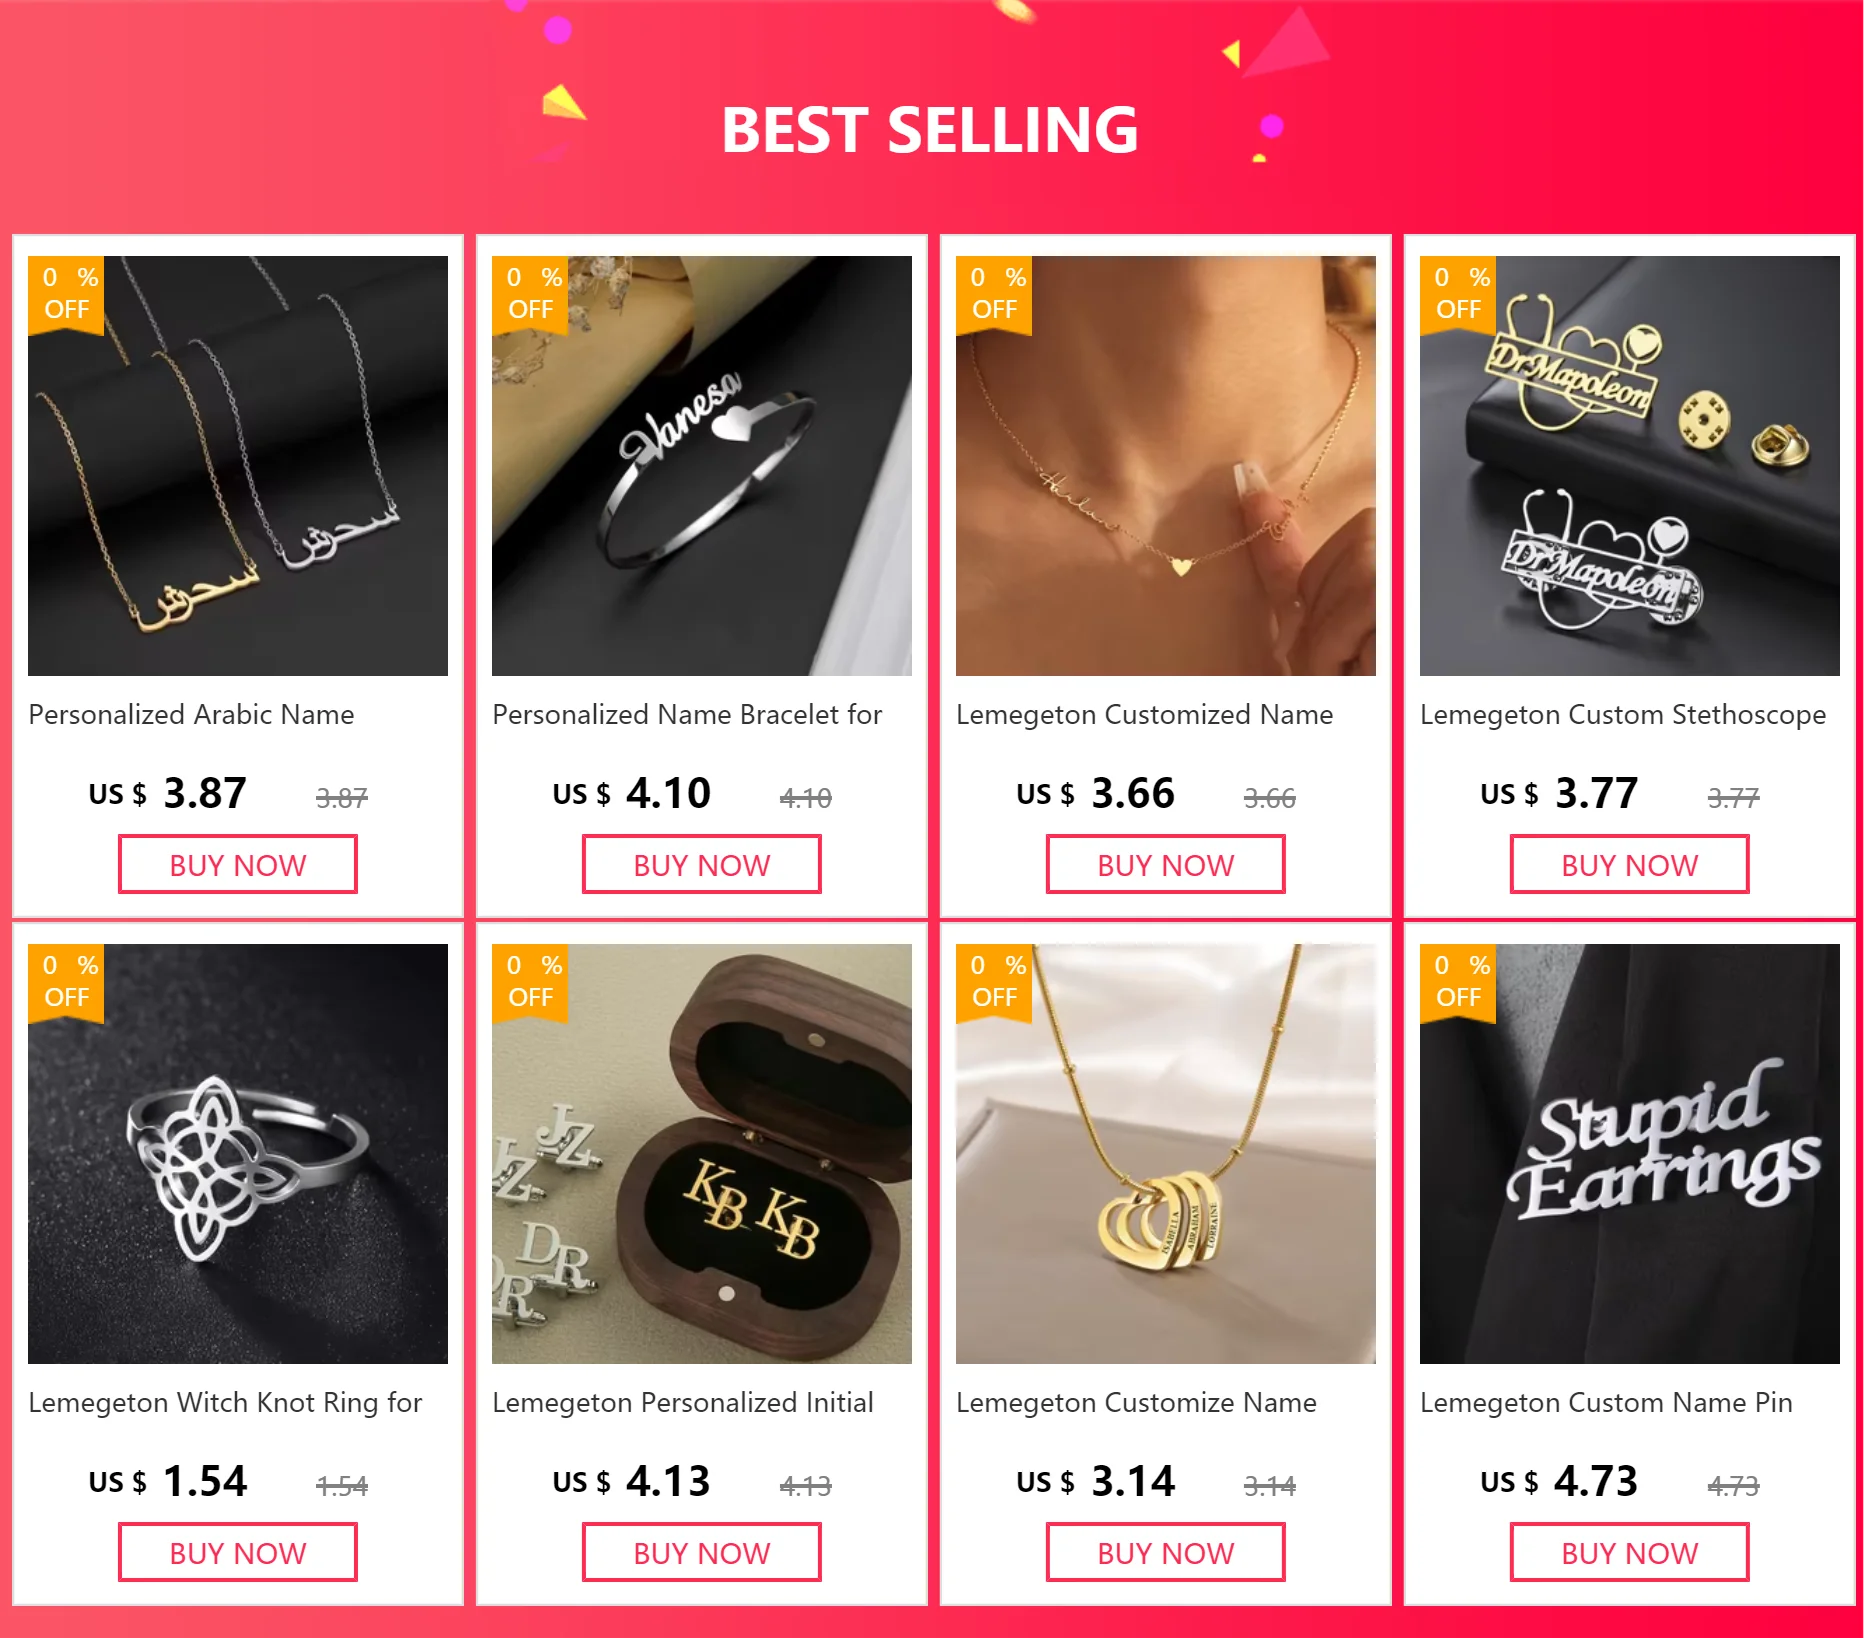Click BUY NOW under the 3.14 heart necklace
This screenshot has width=1864, height=1638.
pyautogui.click(x=1166, y=1553)
